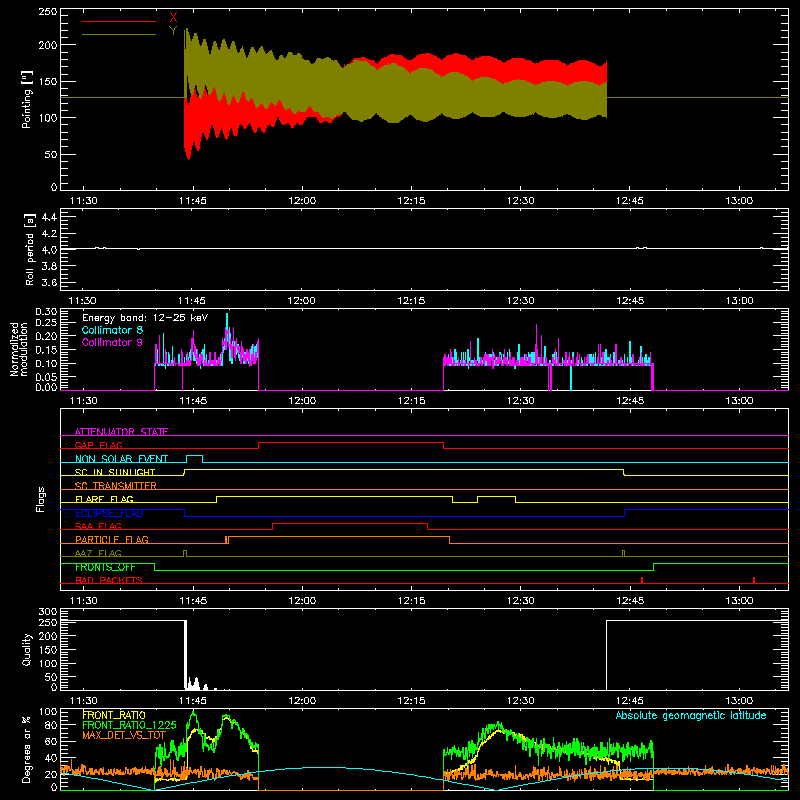Image resolution: width=800 pixels, height=800 pixels.
Task: Click the 250 tick on Pointing axis
Action: click(x=47, y=12)
